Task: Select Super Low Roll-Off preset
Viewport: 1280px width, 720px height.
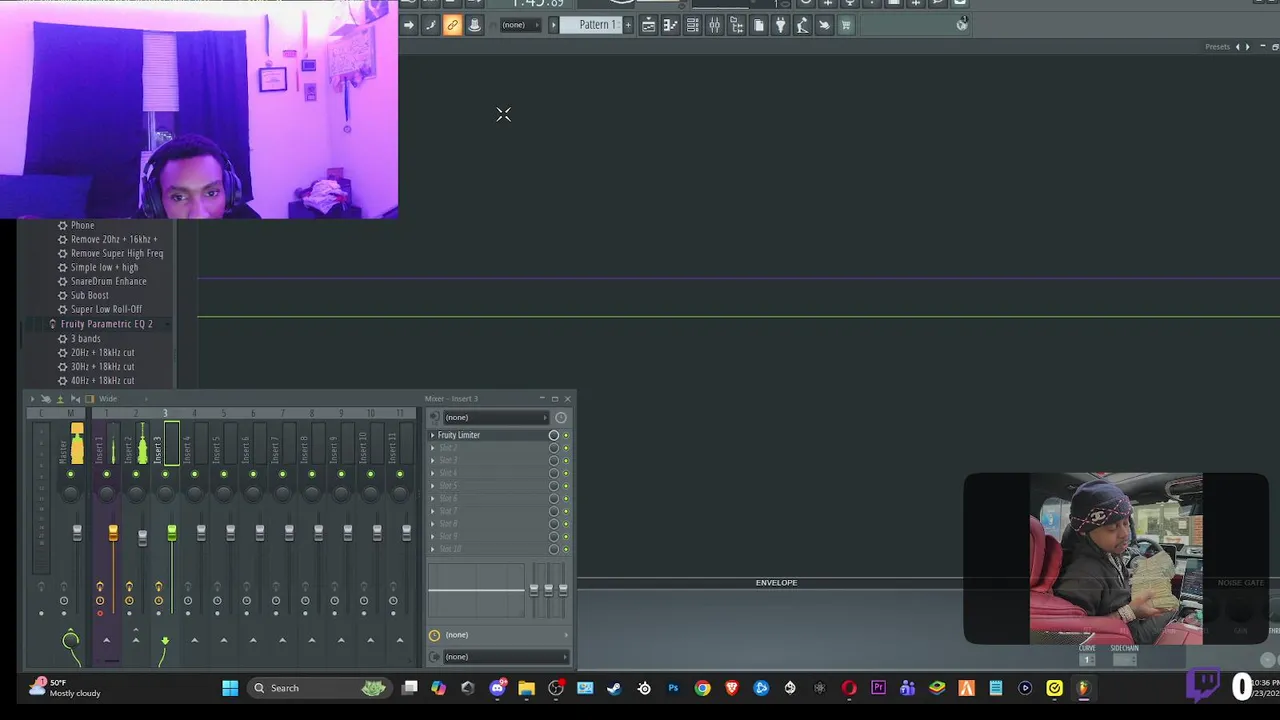Action: coord(106,310)
